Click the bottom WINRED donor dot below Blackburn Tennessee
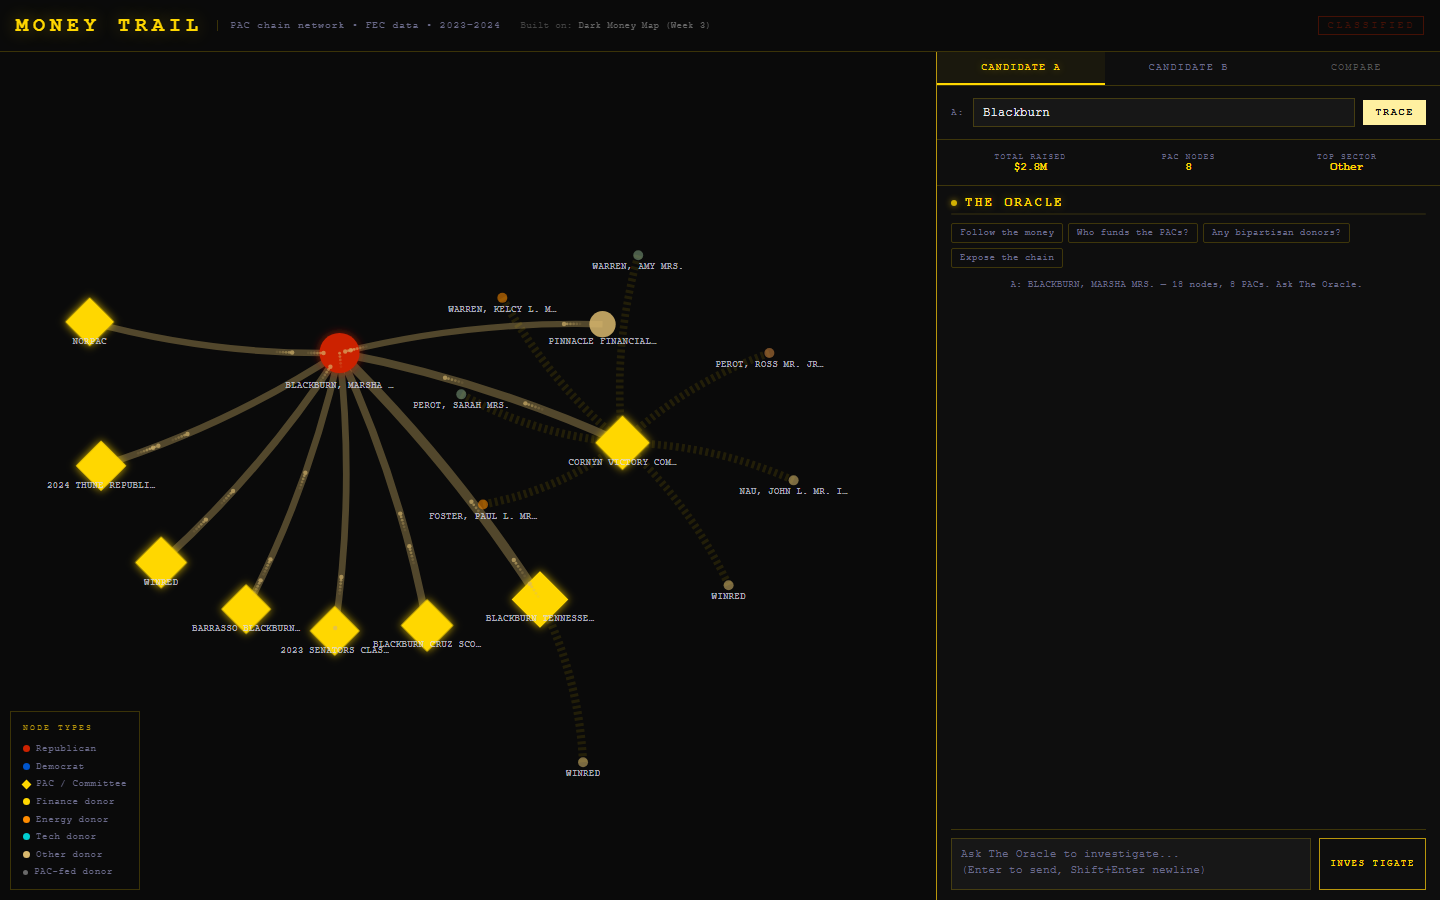 (583, 762)
